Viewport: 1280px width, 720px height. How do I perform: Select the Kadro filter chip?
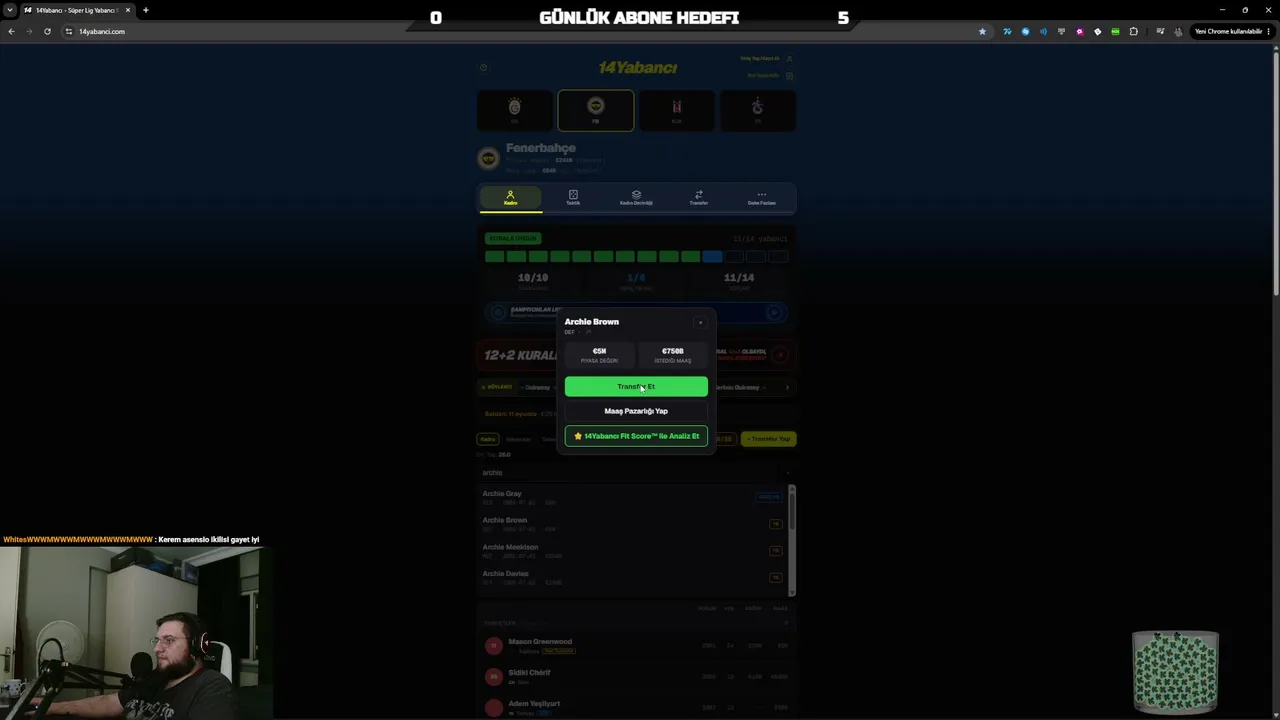[x=488, y=439]
